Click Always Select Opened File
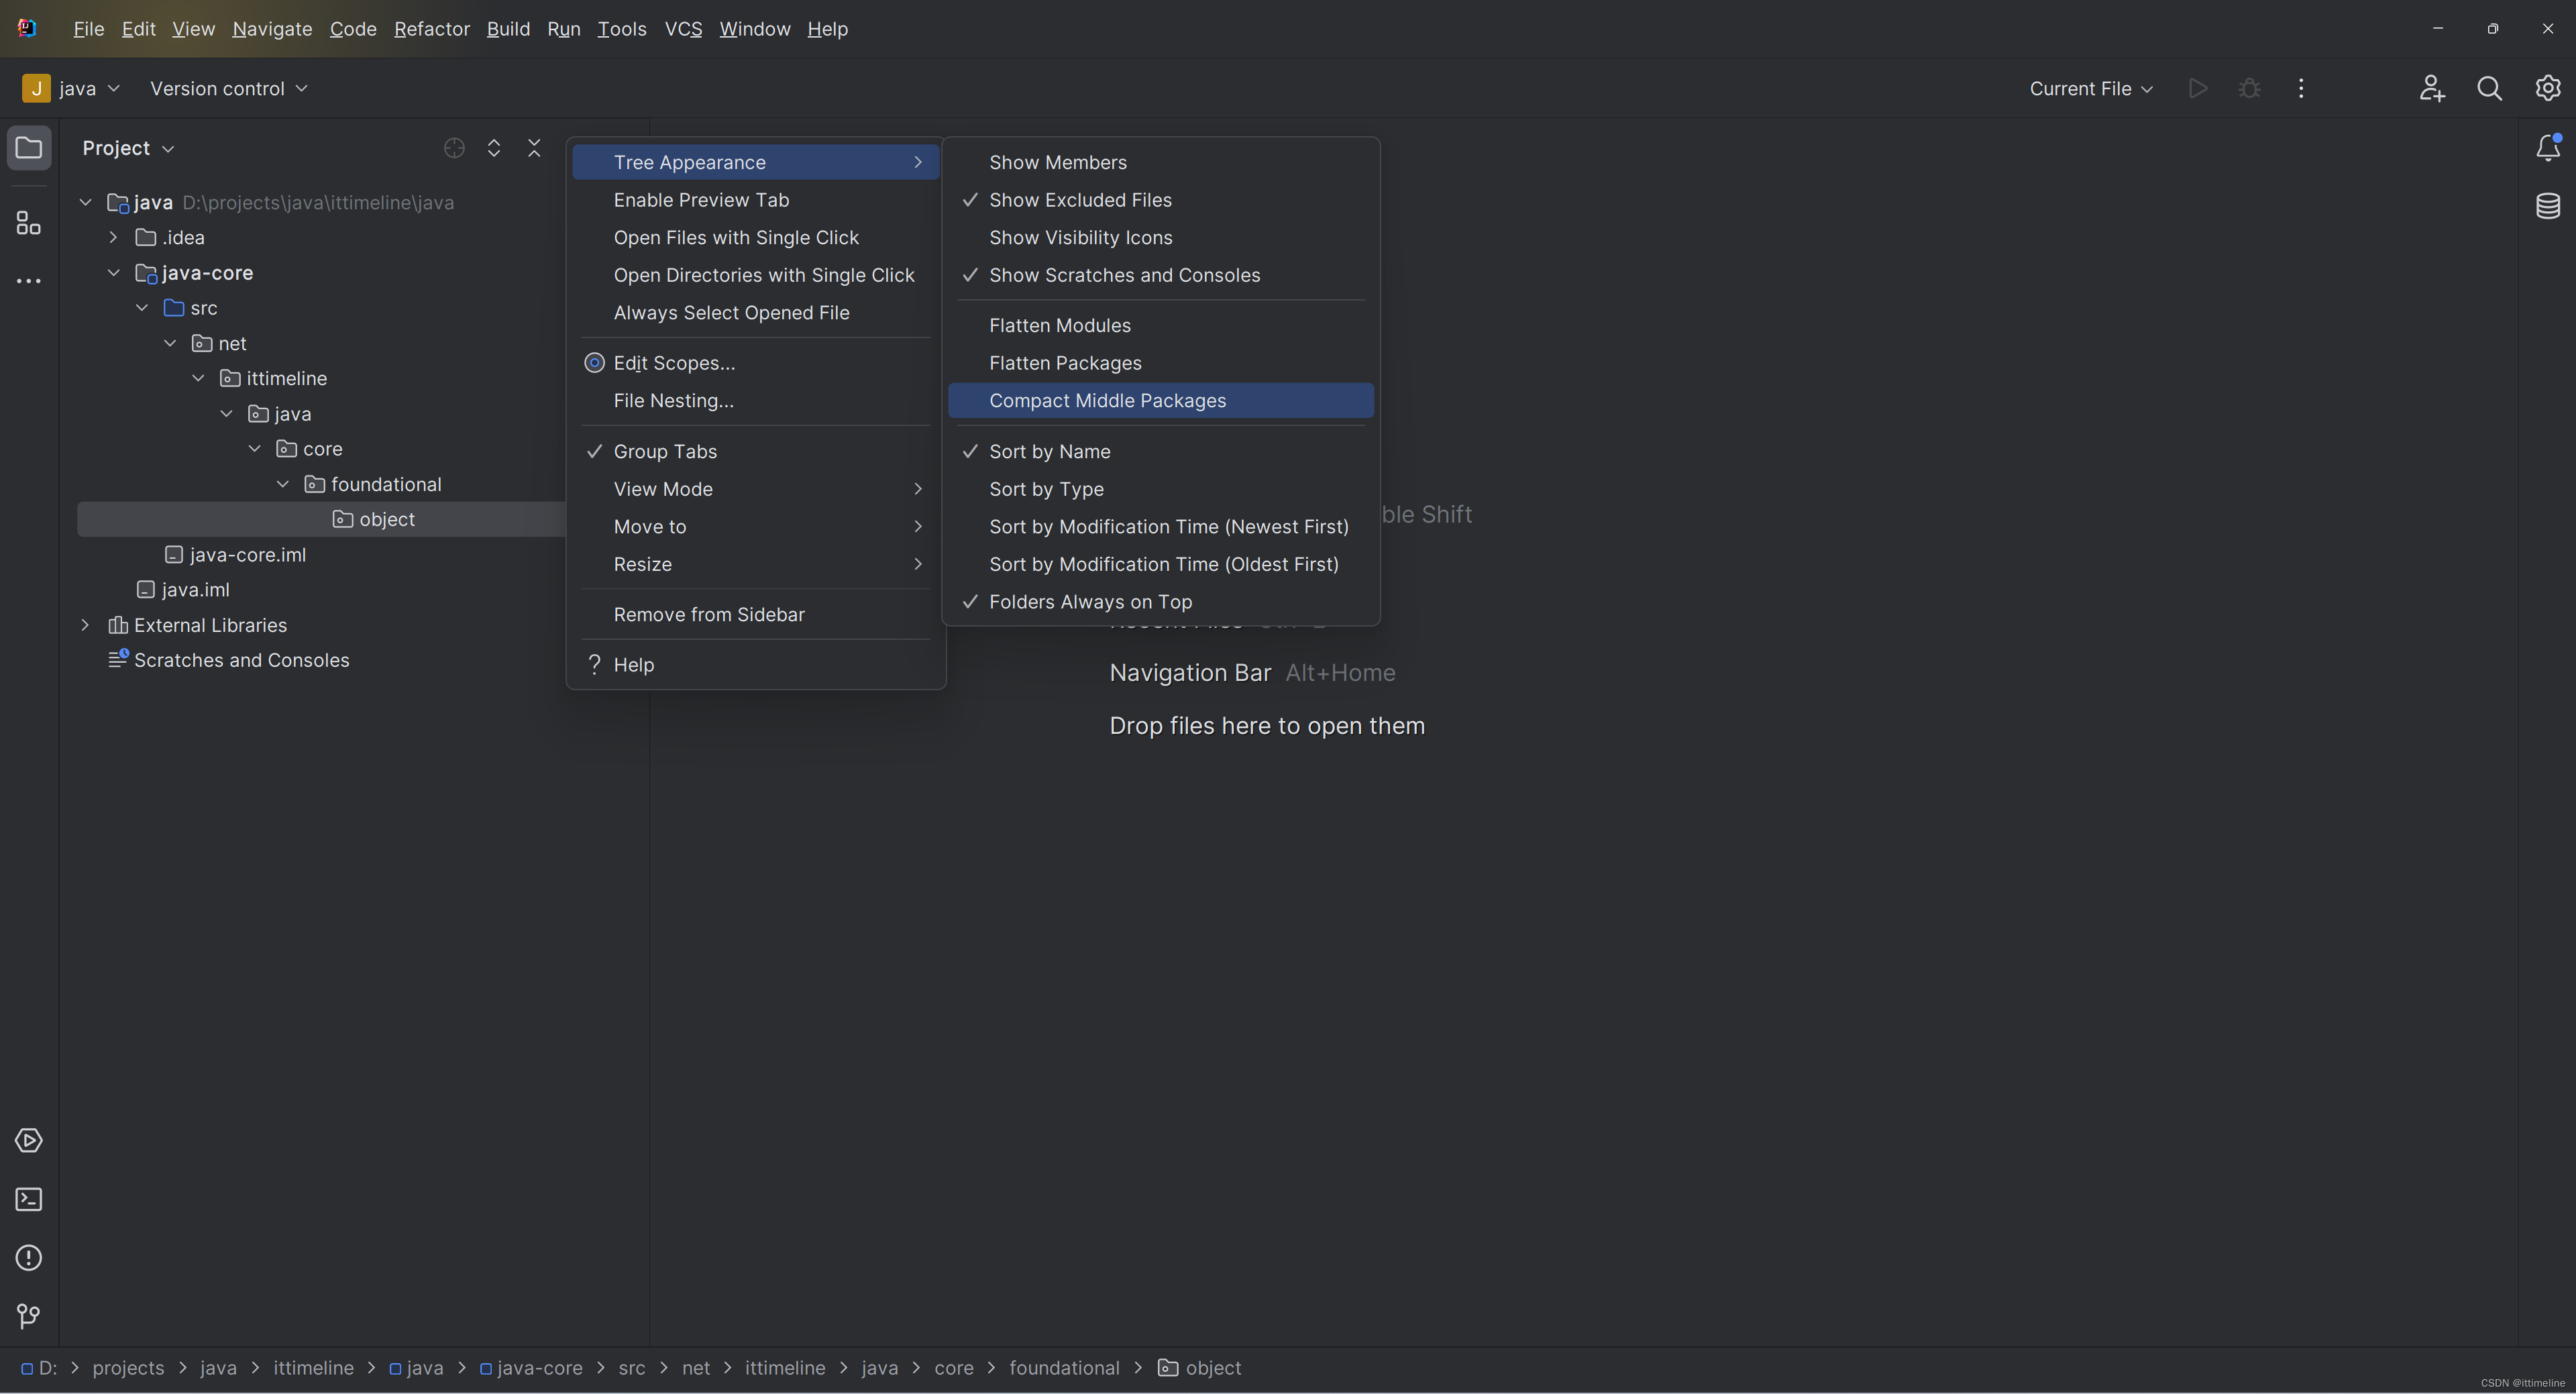Screen dimensions: 2576x1394 click(756, 313)
